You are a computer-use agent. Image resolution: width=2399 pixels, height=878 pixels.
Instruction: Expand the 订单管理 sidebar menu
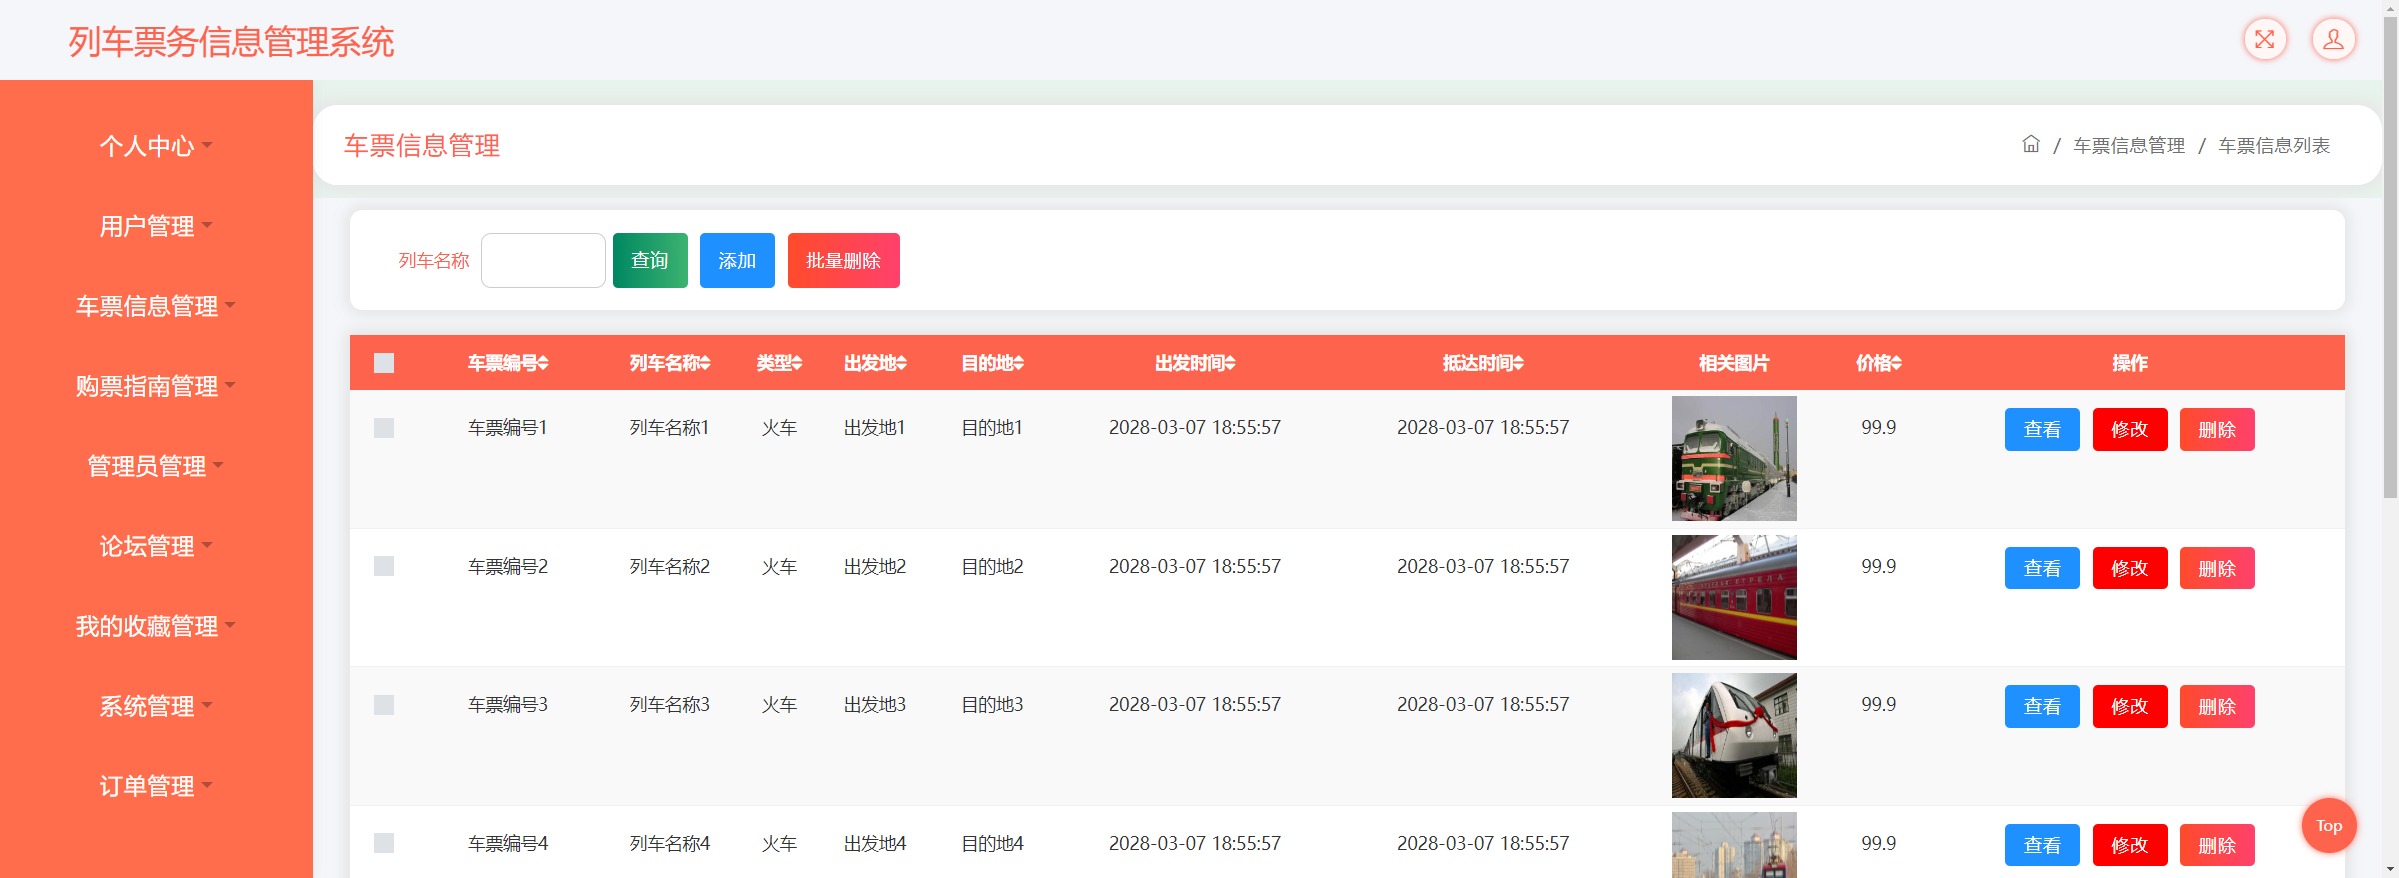156,786
